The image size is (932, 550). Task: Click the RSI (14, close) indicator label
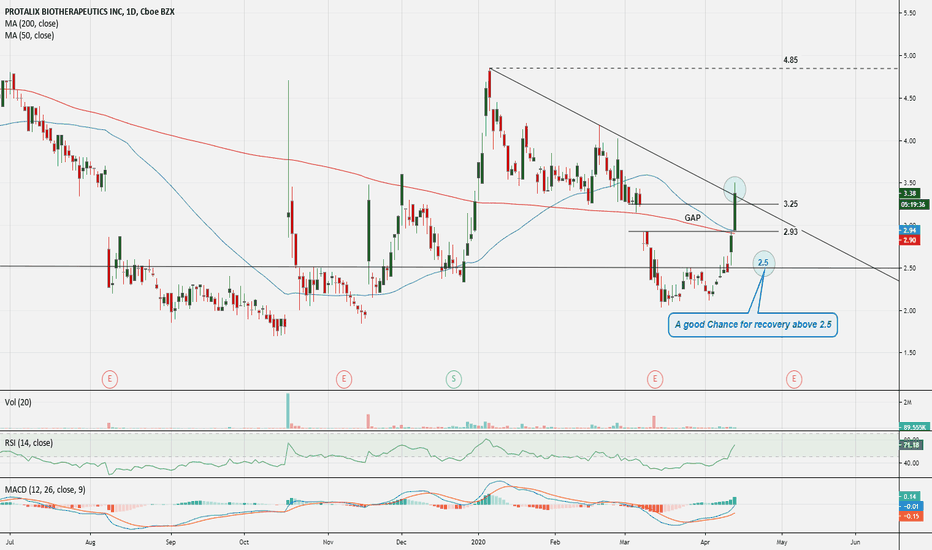click(x=29, y=443)
